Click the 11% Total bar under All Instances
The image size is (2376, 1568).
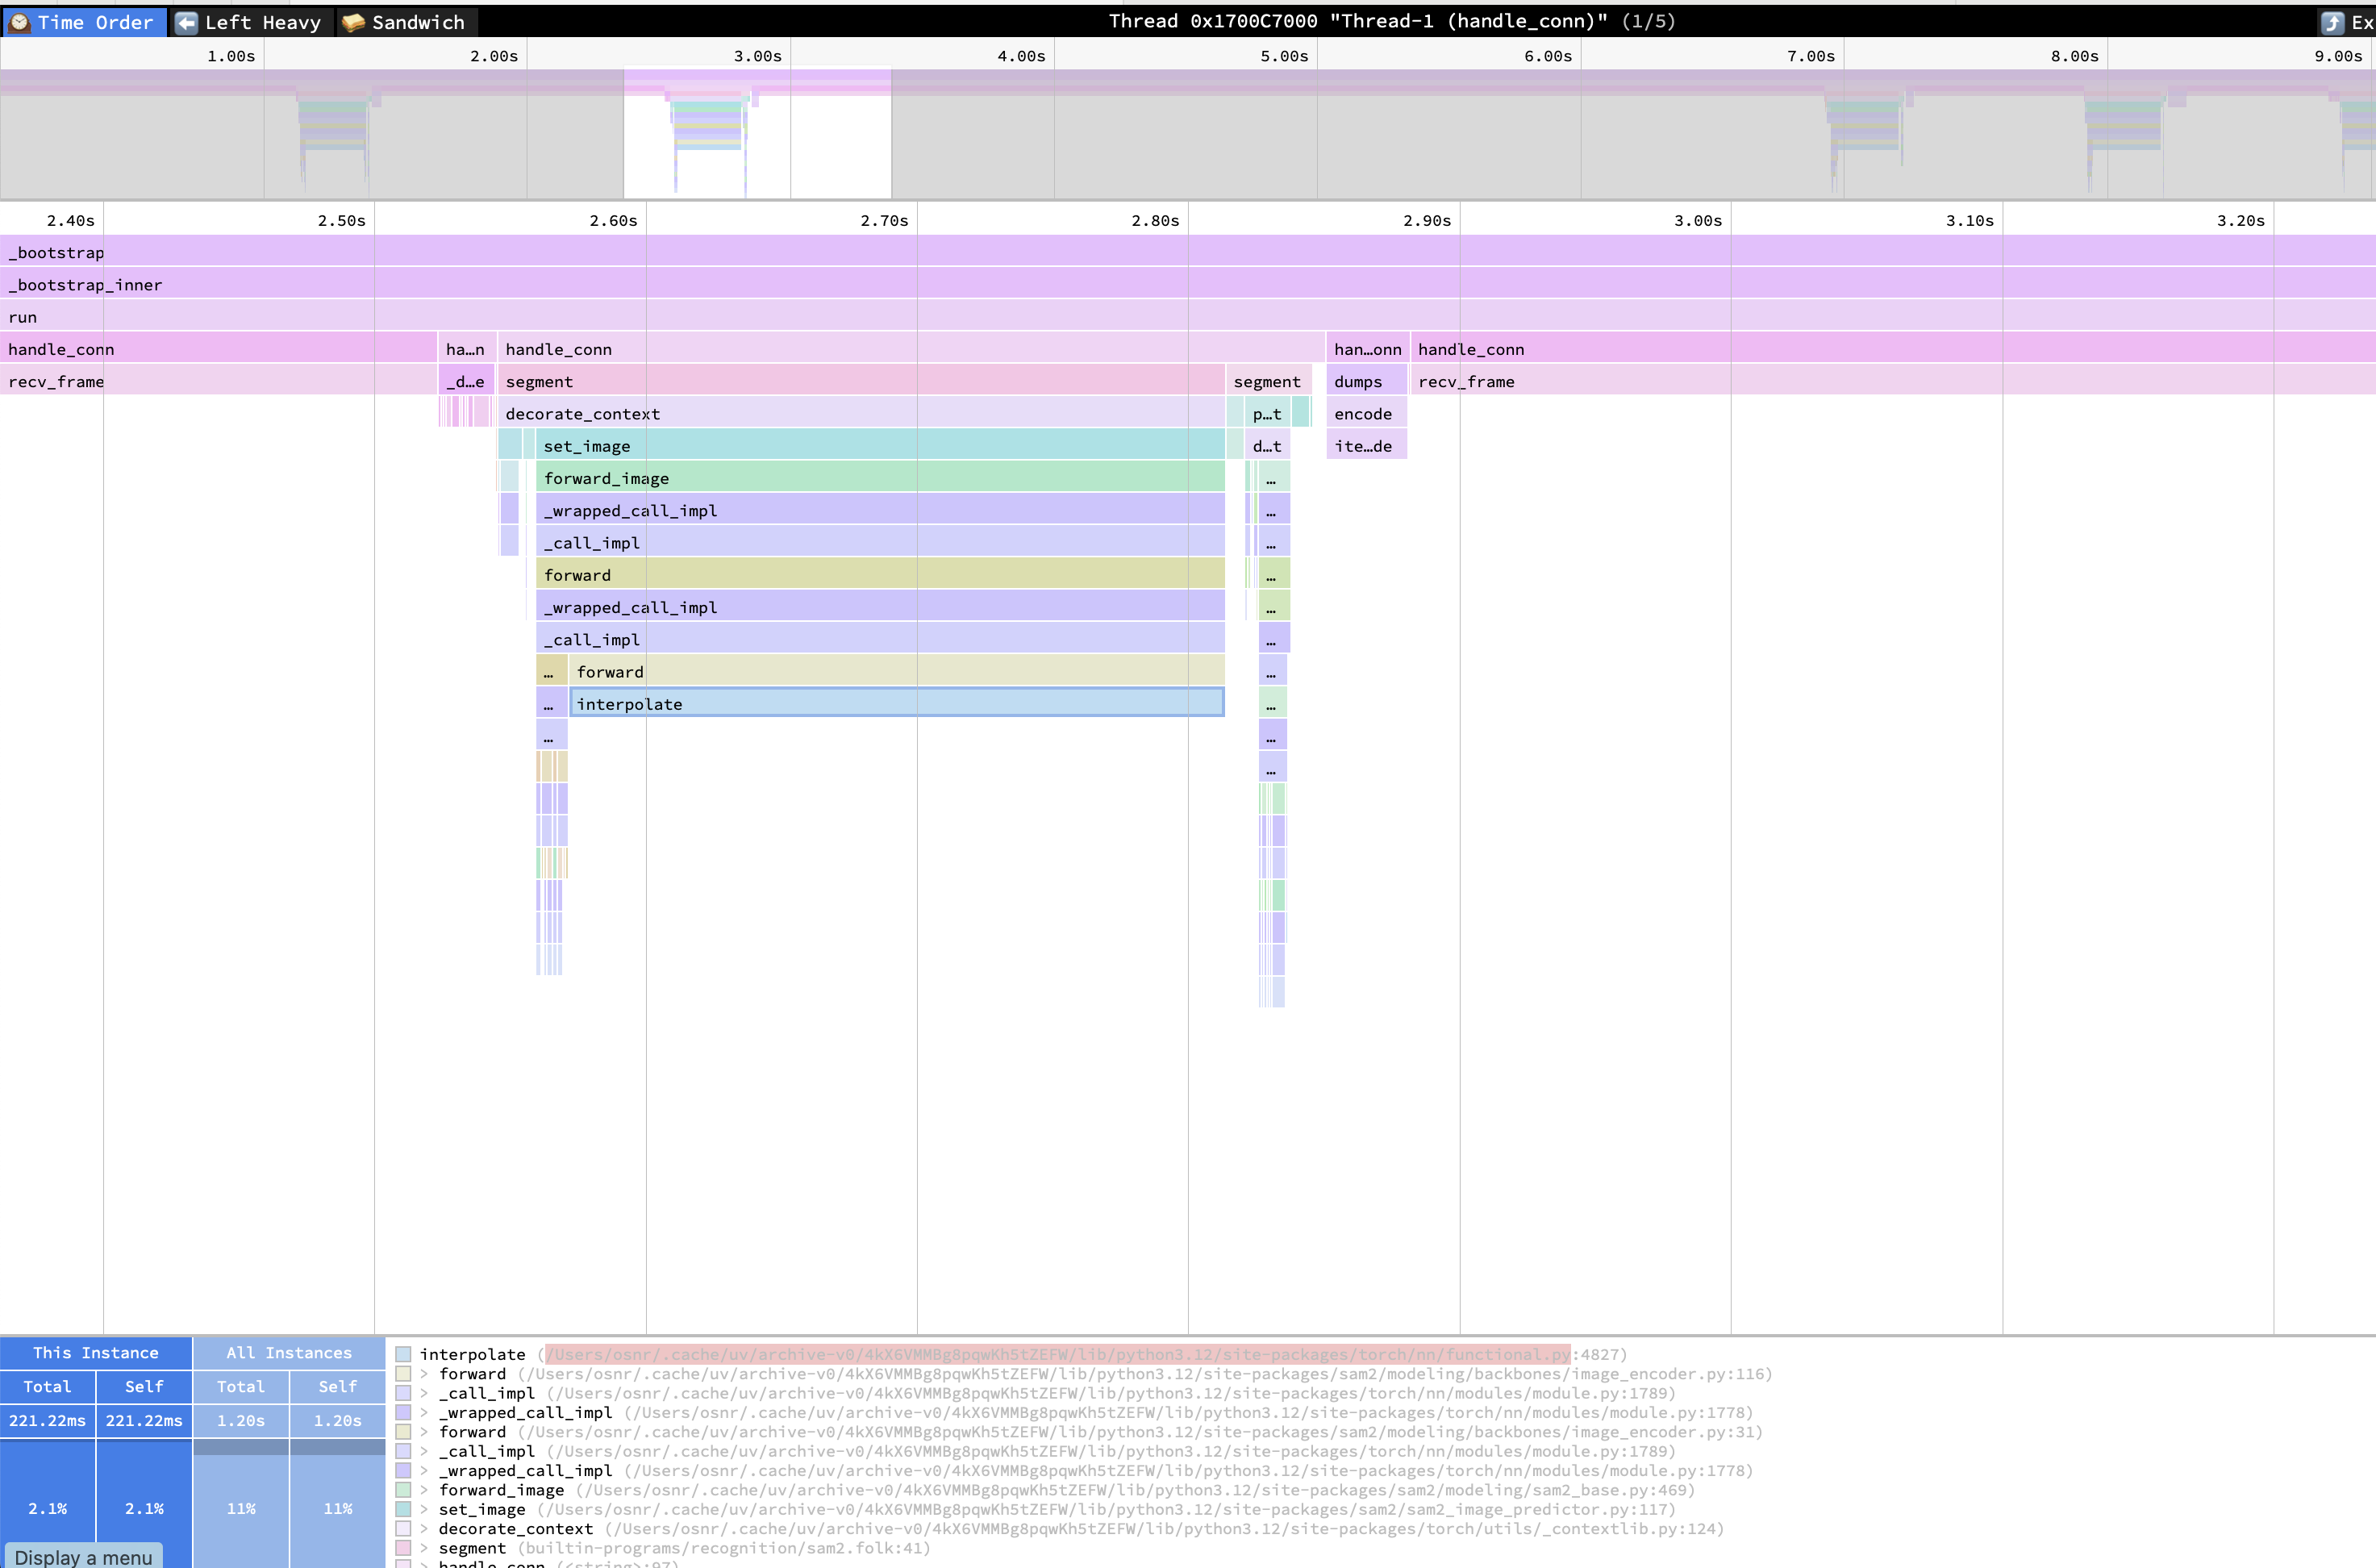(241, 1503)
